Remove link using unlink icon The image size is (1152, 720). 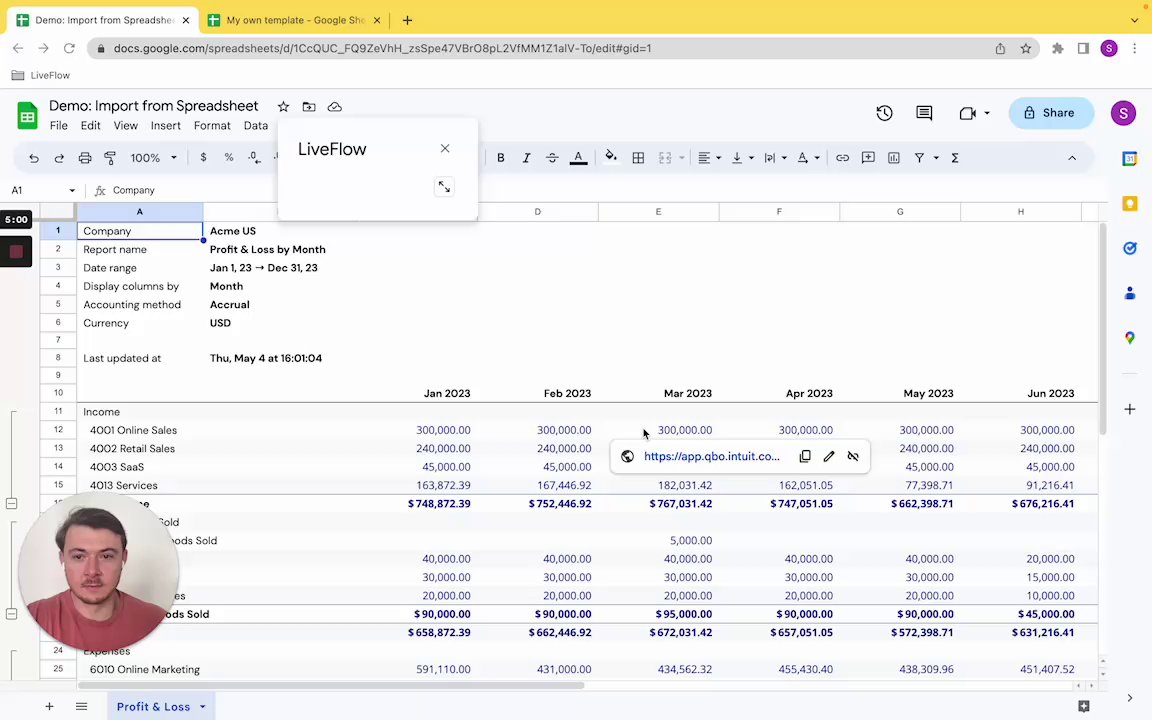(x=853, y=456)
